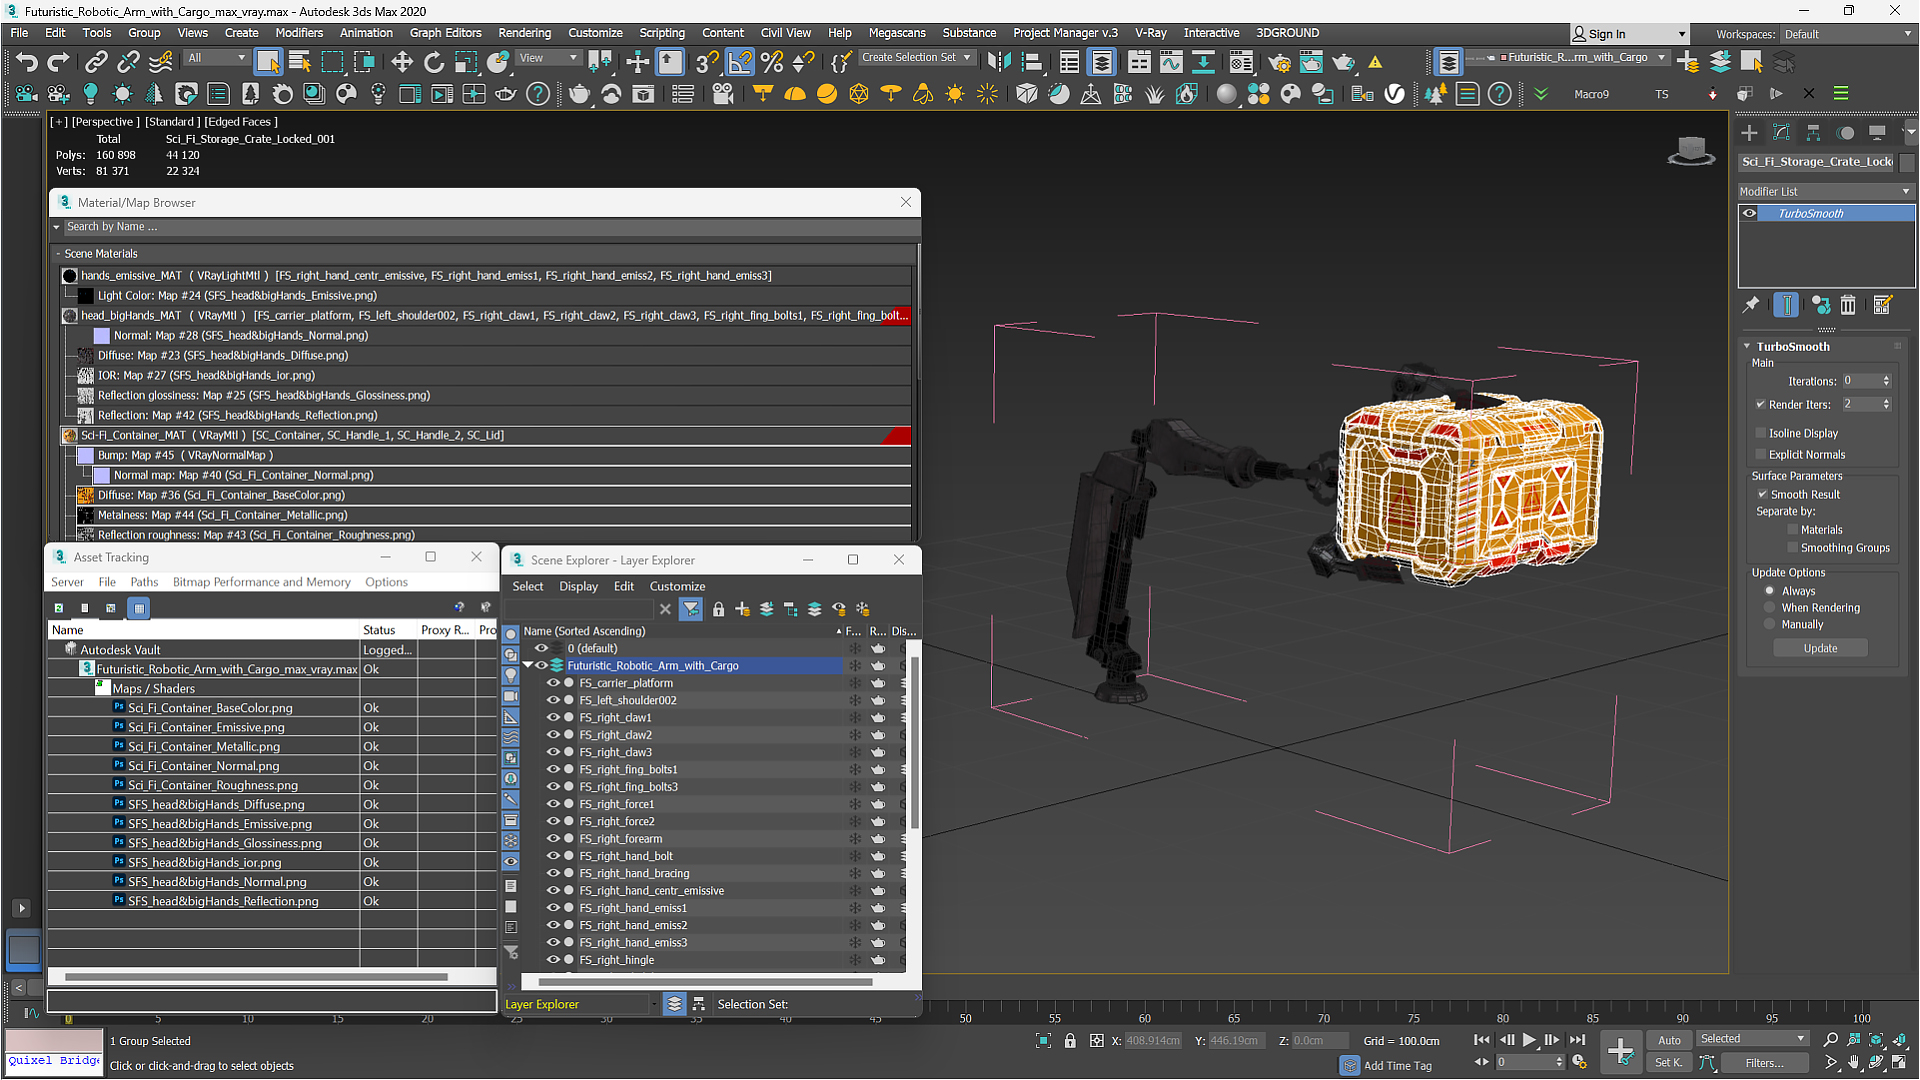The image size is (1920, 1080).
Task: Remove modifier from stack trash icon
Action: click(1848, 305)
